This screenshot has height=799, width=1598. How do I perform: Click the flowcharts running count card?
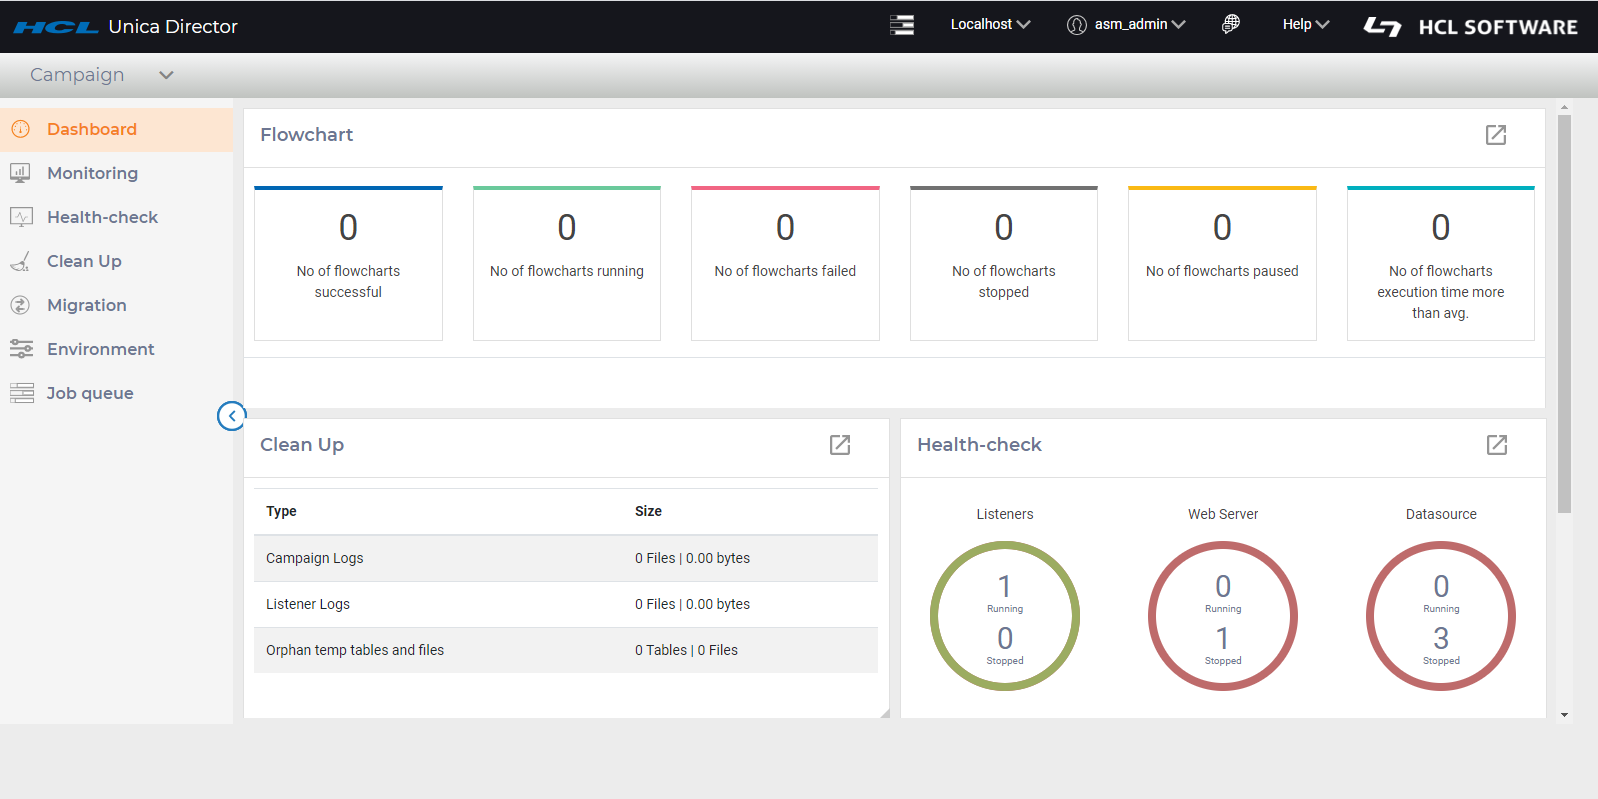[x=566, y=264]
